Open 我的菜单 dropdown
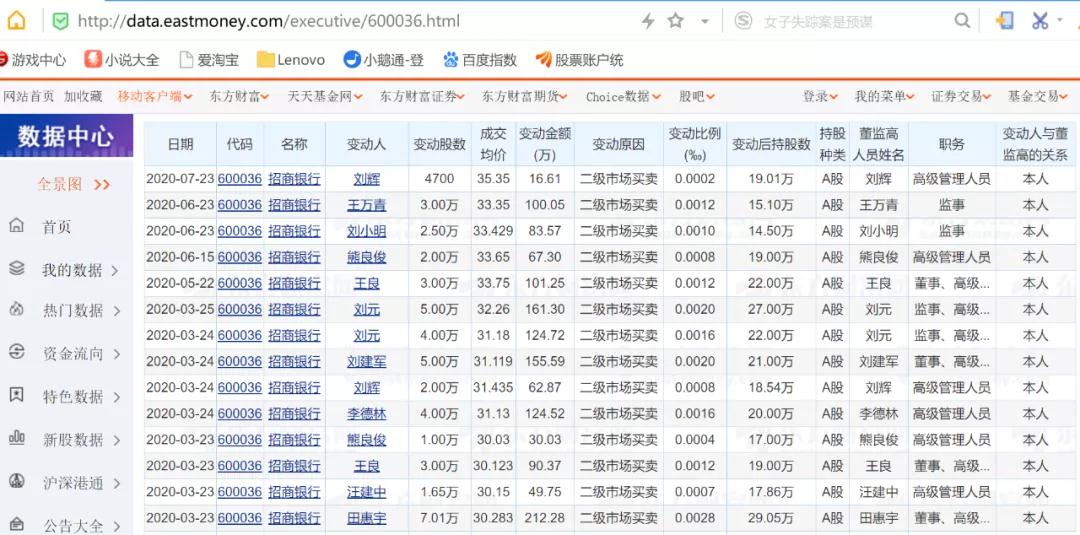The width and height of the screenshot is (1080, 535). point(885,96)
